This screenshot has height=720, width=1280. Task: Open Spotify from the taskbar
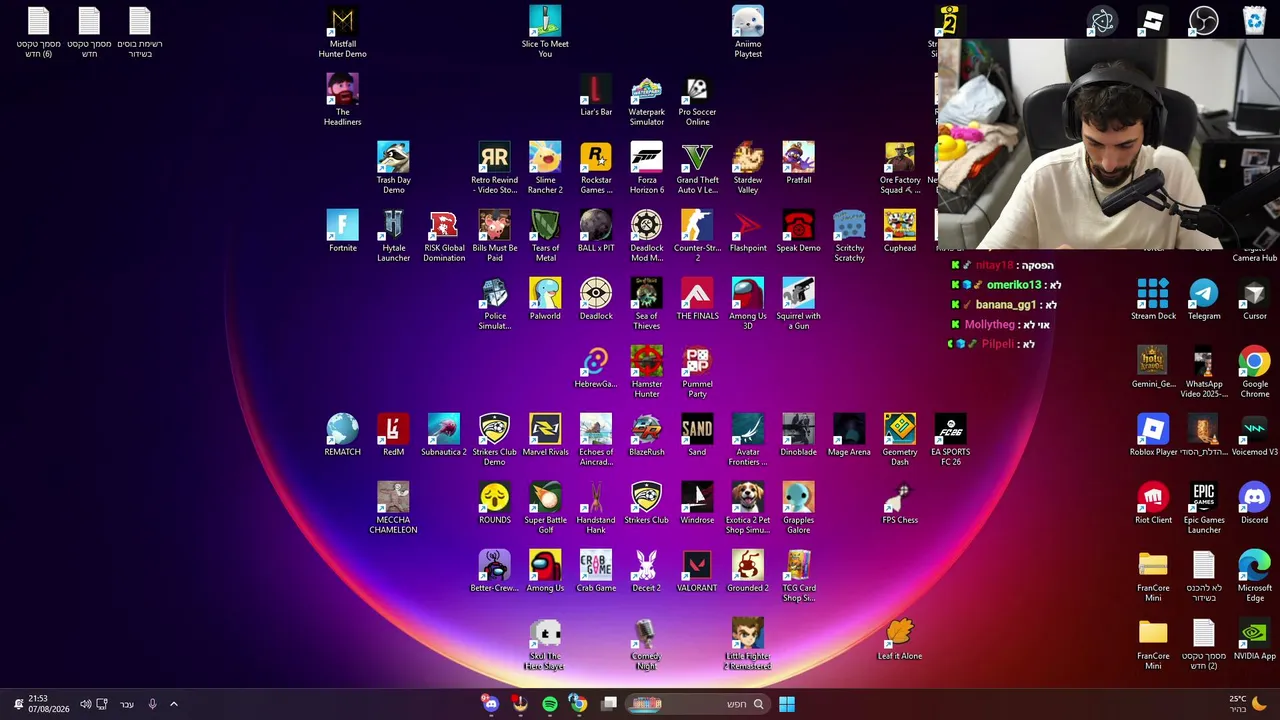pyautogui.click(x=550, y=704)
